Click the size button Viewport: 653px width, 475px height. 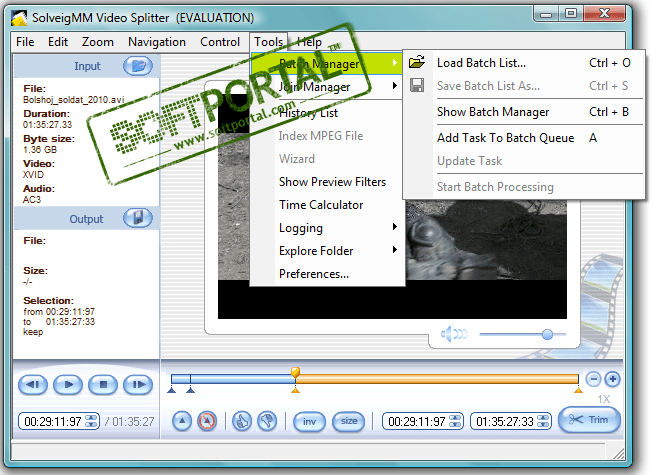tap(349, 421)
